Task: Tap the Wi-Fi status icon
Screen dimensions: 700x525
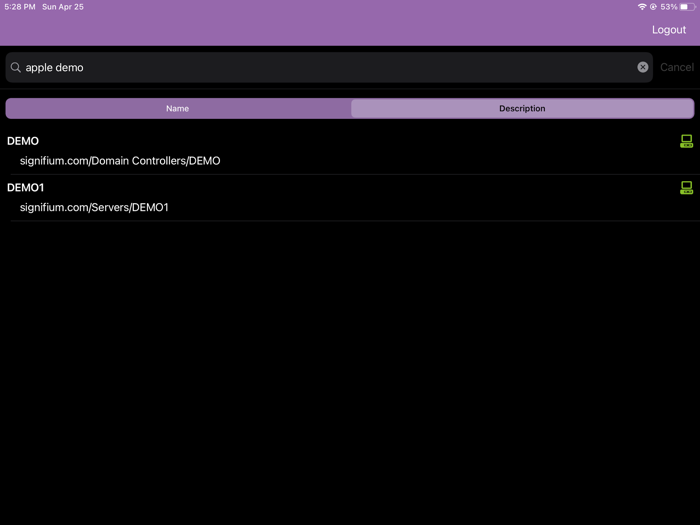Action: (x=642, y=7)
